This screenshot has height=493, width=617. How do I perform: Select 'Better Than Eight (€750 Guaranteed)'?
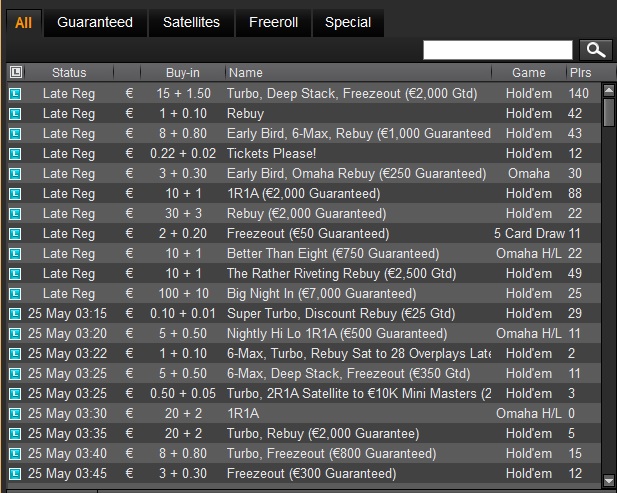[333, 253]
